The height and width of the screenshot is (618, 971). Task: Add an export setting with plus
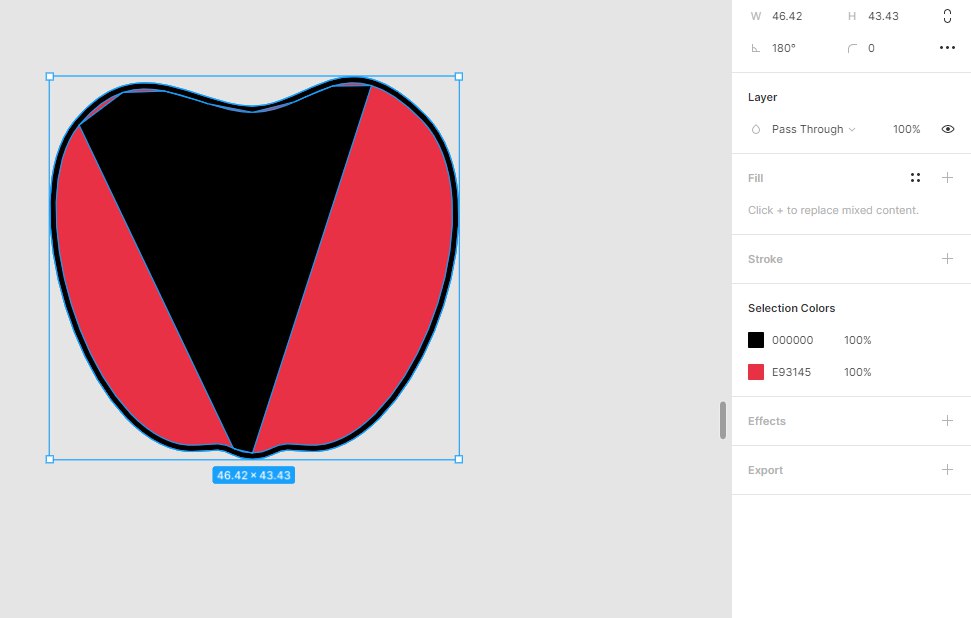click(x=947, y=470)
